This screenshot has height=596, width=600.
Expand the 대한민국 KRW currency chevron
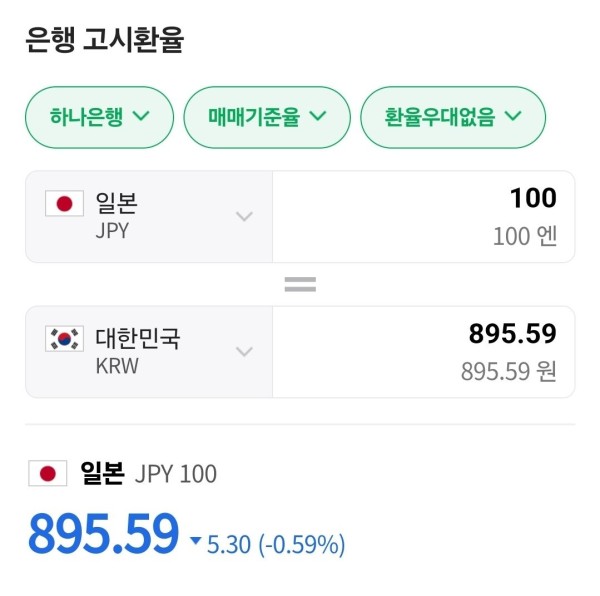click(x=244, y=351)
